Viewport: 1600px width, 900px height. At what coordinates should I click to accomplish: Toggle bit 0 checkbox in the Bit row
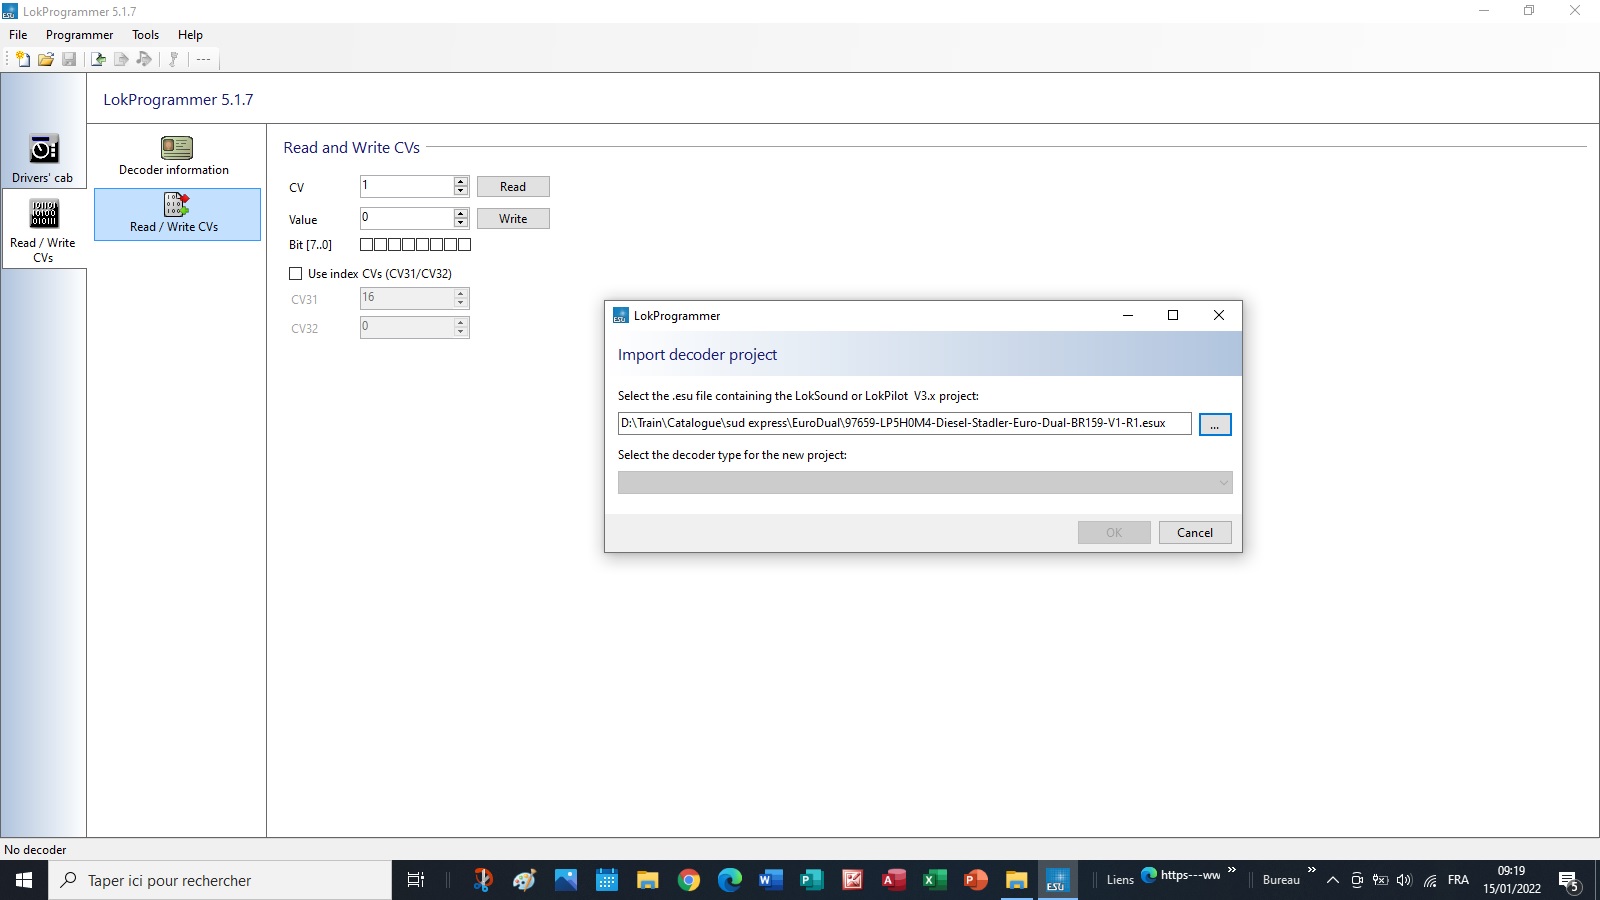tap(464, 244)
